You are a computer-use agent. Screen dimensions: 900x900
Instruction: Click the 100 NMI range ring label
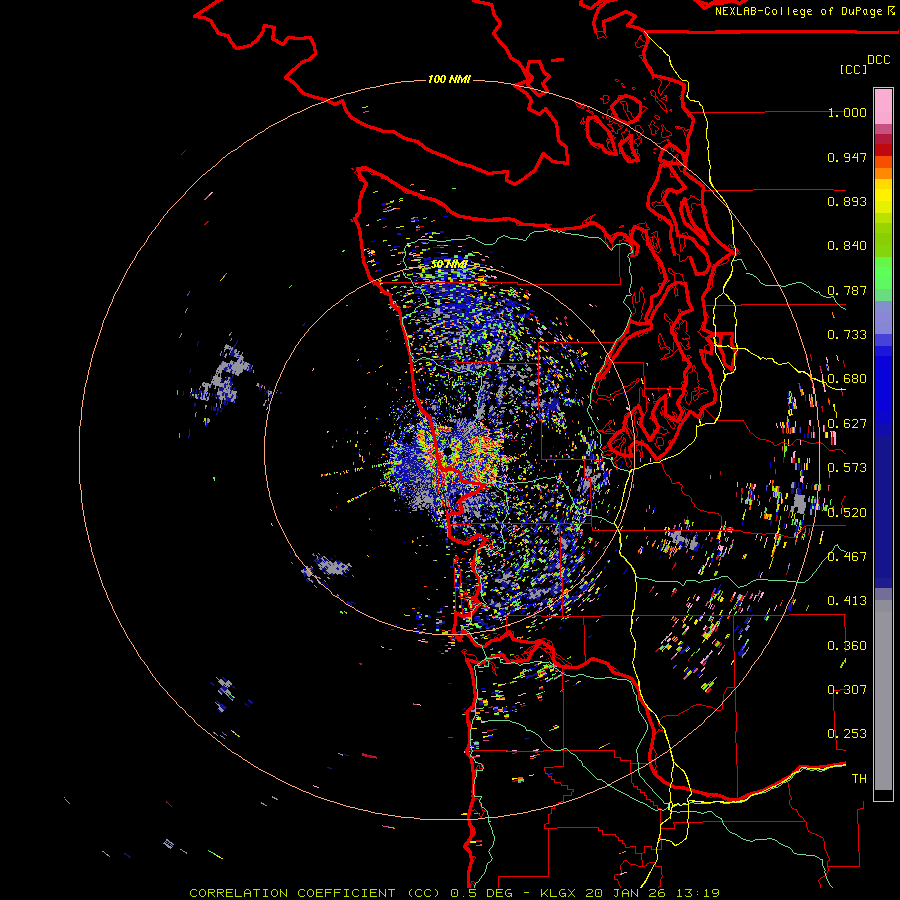(449, 79)
